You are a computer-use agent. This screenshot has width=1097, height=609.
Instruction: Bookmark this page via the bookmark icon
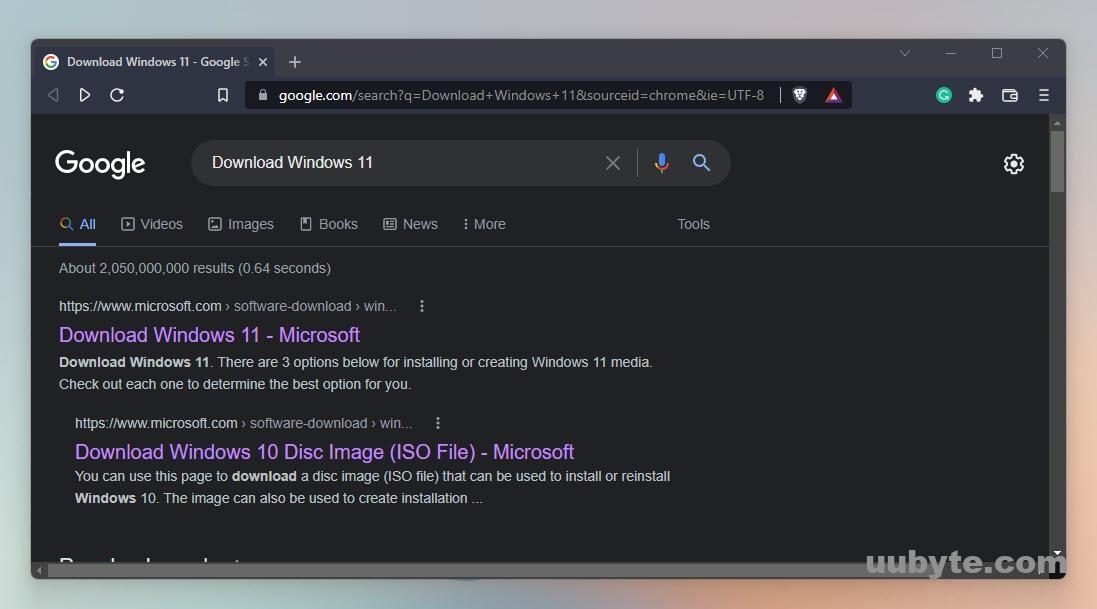[x=223, y=95]
